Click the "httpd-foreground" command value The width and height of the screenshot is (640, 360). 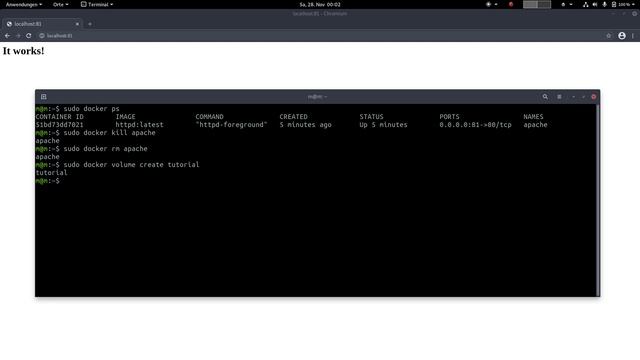pos(231,125)
